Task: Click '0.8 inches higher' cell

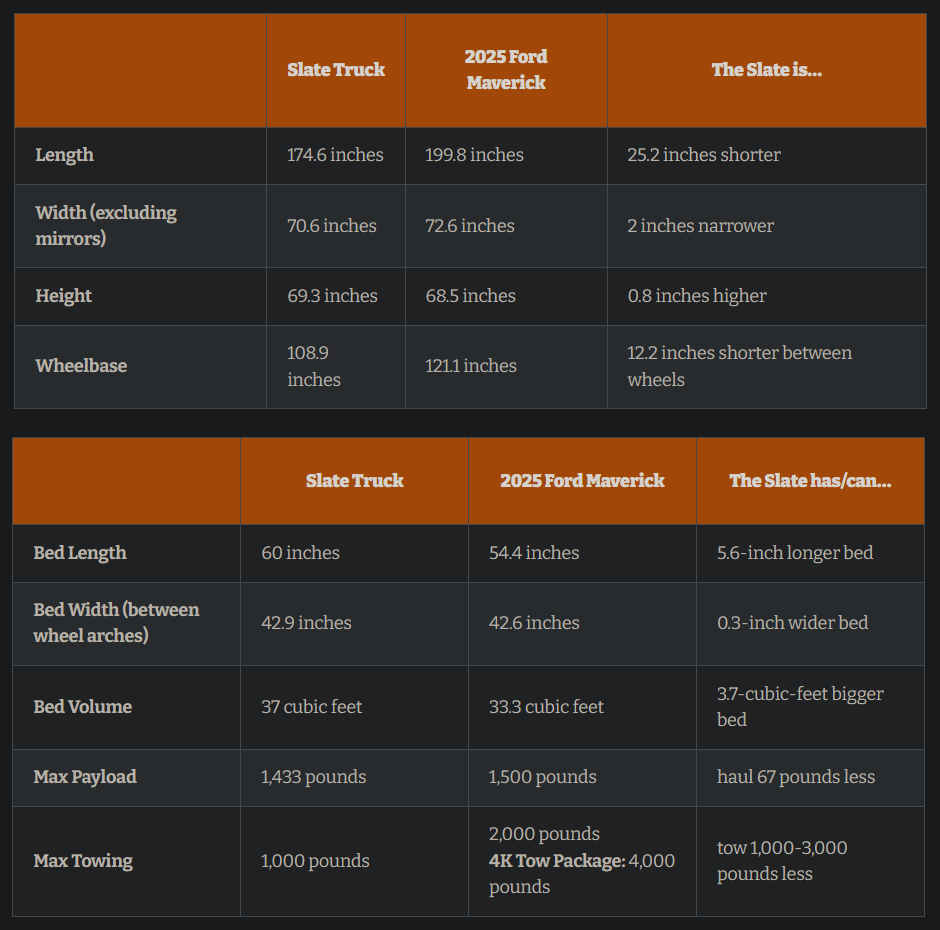Action: click(697, 296)
